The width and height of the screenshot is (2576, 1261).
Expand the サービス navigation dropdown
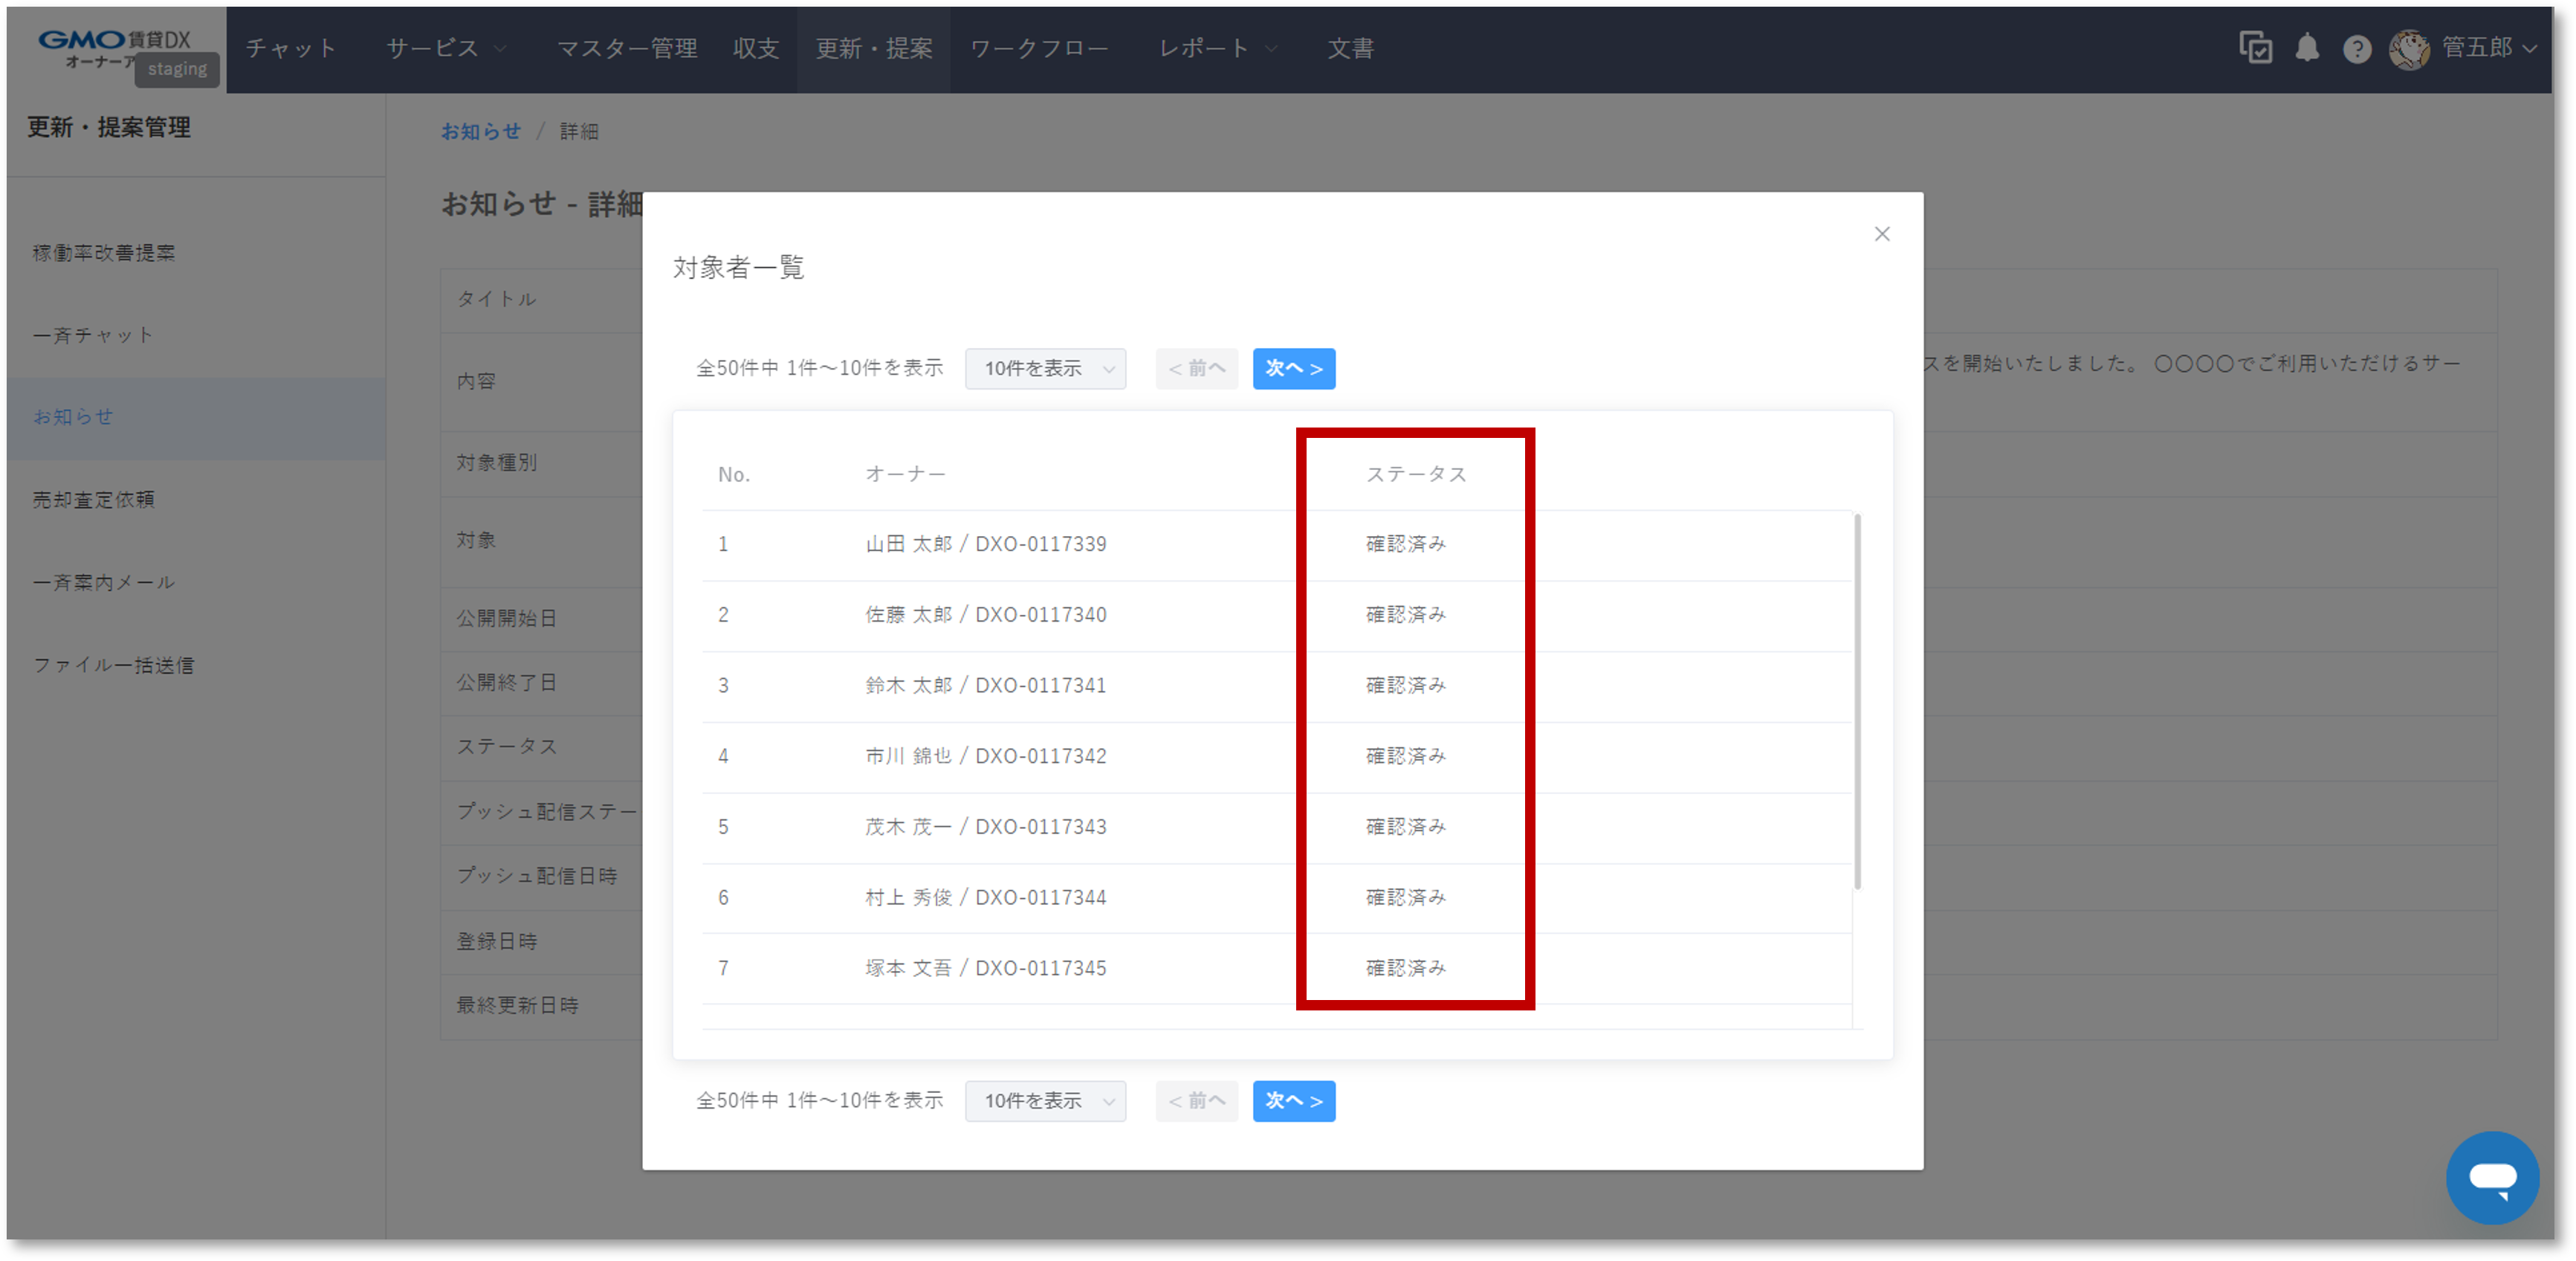[444, 48]
